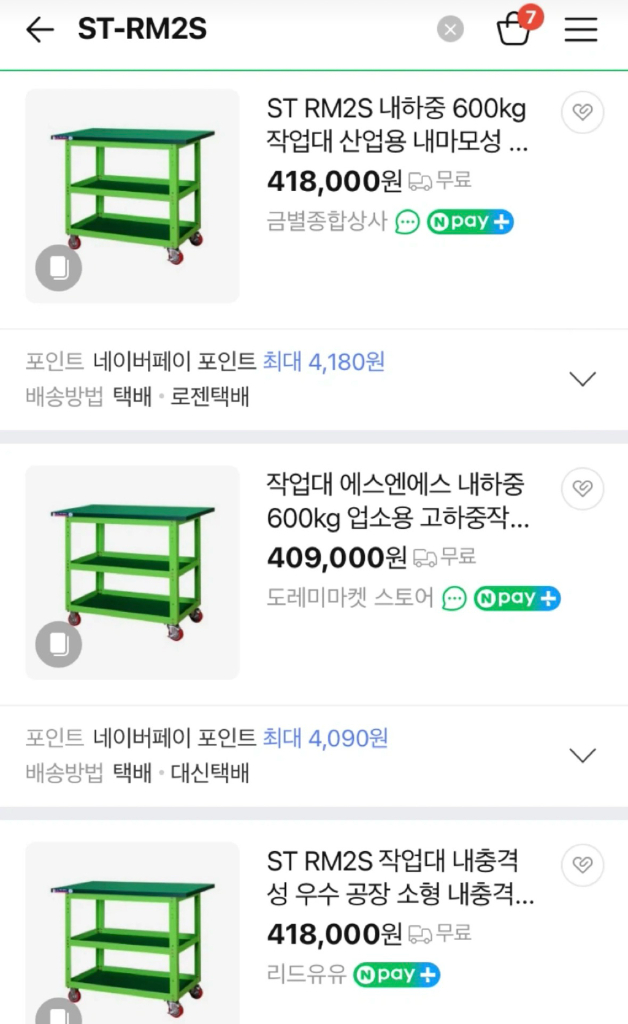Clear the search field with the x button
Viewport: 628px width, 1024px height.
tap(449, 30)
